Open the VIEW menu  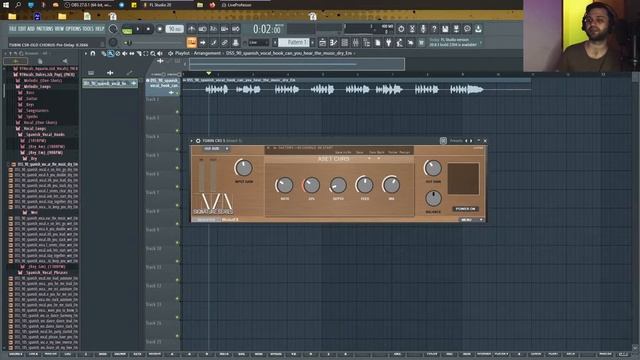(59, 29)
